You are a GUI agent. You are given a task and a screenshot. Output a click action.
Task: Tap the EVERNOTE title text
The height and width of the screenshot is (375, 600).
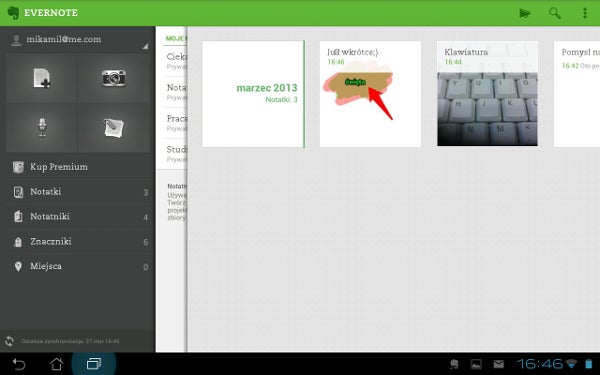(51, 13)
